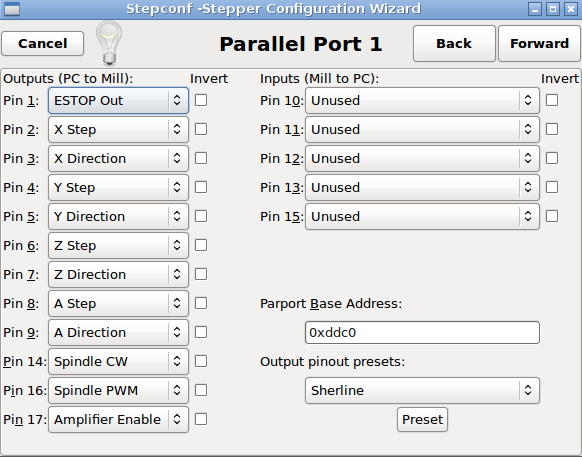Close the Stepconf wizard window
582x457 pixels.
570,9
